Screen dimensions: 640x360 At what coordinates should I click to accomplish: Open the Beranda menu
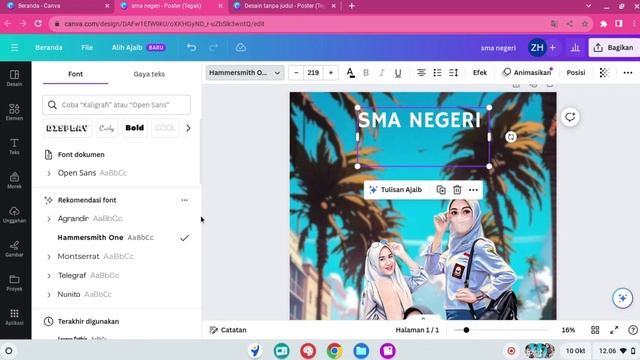point(49,48)
